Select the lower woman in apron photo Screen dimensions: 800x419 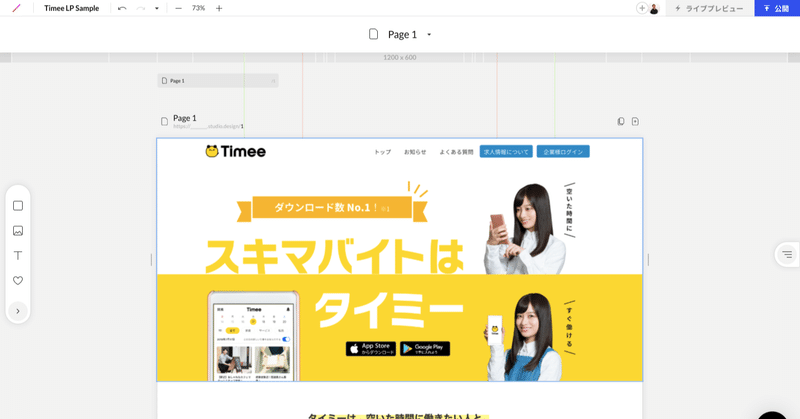[x=524, y=337]
